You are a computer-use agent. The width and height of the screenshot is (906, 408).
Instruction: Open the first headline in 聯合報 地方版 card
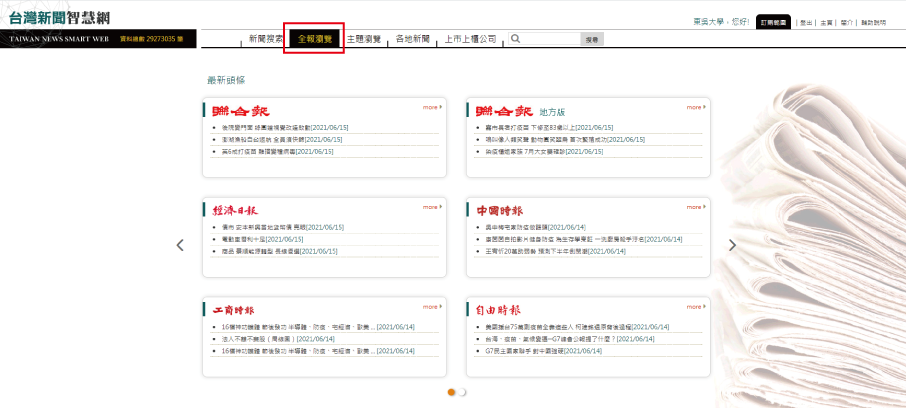pyautogui.click(x=549, y=127)
